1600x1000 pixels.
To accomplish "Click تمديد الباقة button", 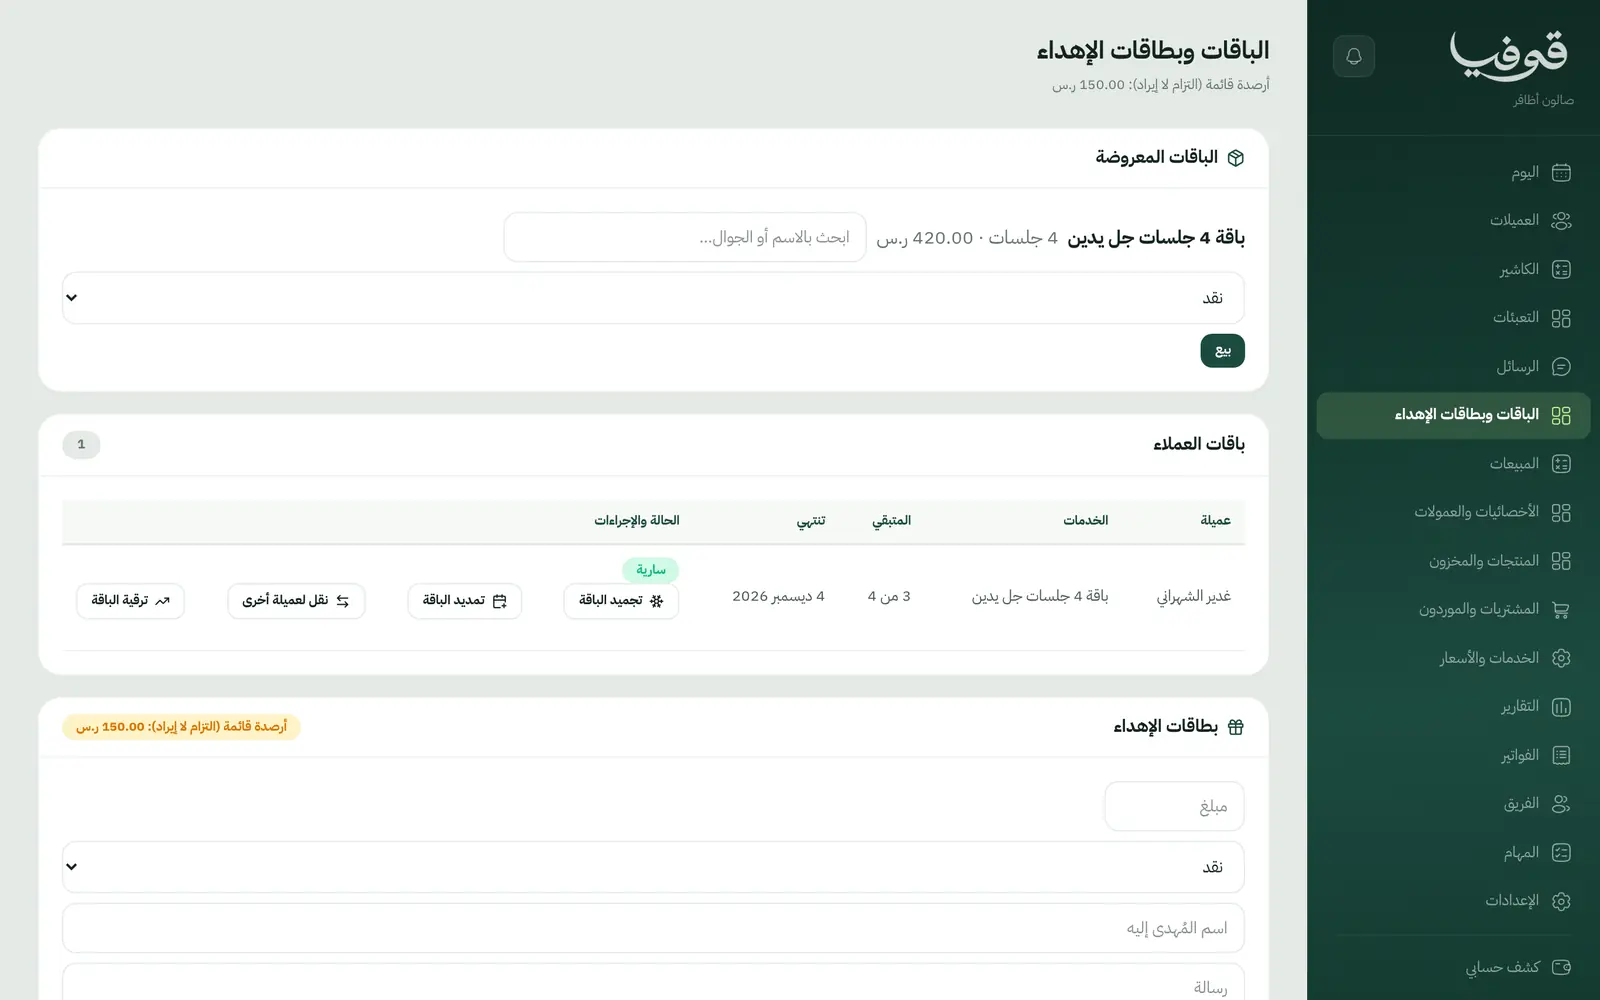I will click(x=465, y=601).
